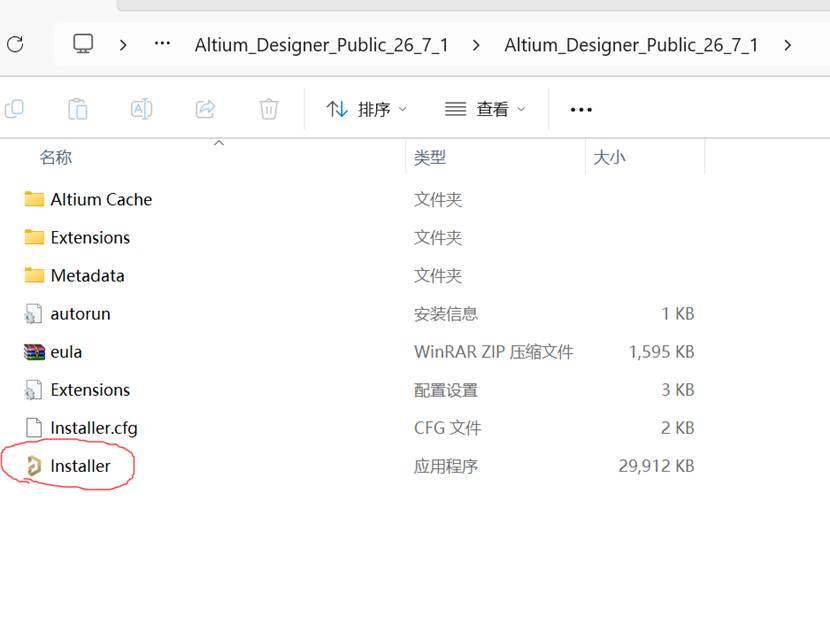
Task: Click the Share toolbar icon
Action: pyautogui.click(x=205, y=109)
